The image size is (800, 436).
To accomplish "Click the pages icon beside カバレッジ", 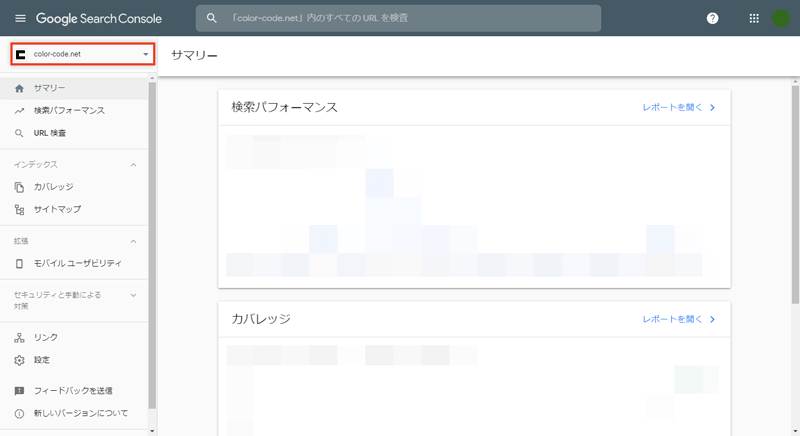I will pyautogui.click(x=19, y=187).
